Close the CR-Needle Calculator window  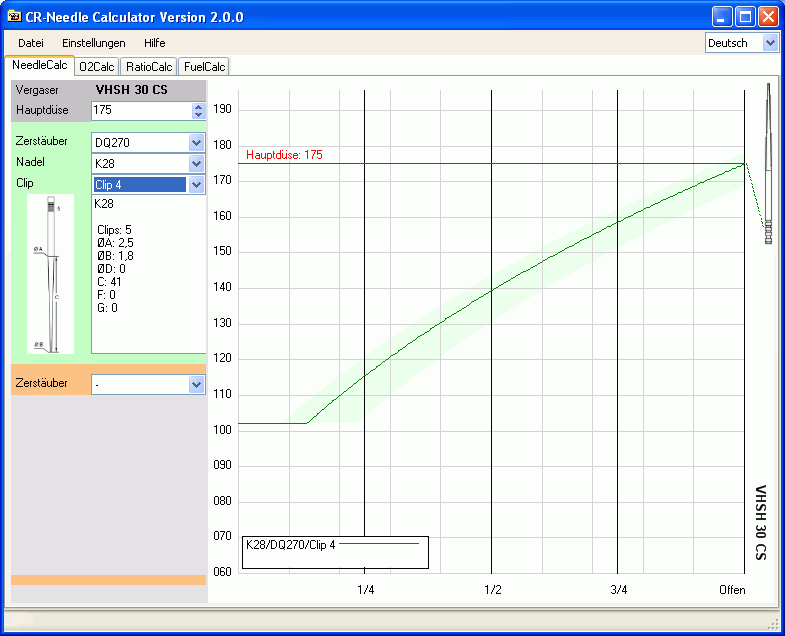pyautogui.click(x=768, y=17)
